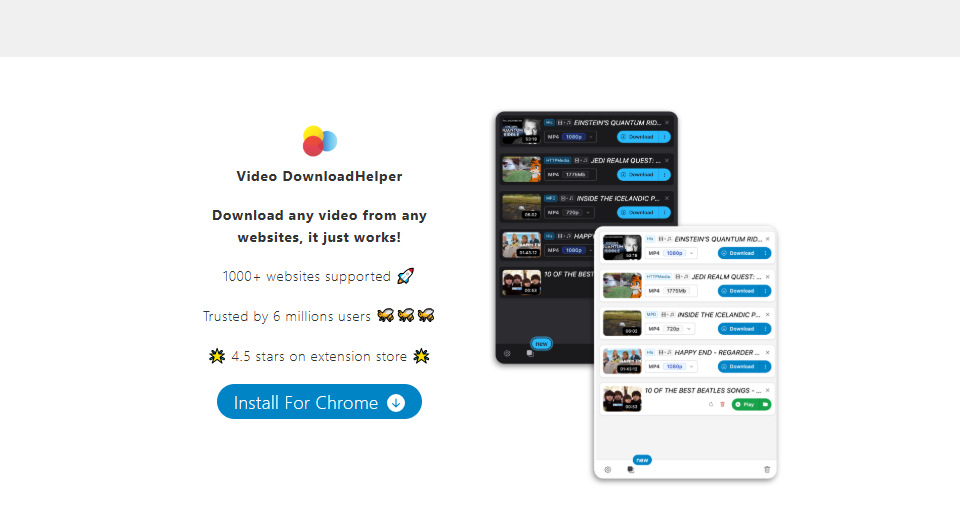
Task: Download Einstein's Quantum video in light panel
Action: (738, 253)
